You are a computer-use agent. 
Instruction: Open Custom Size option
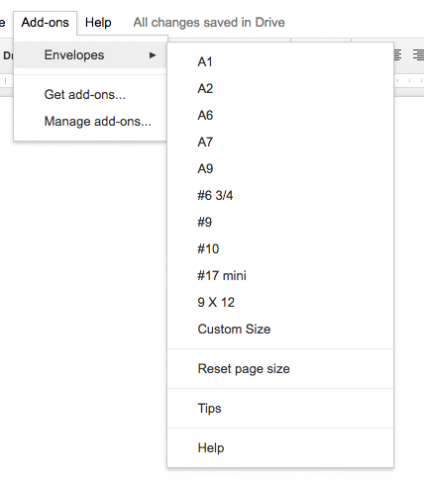click(x=280, y=329)
